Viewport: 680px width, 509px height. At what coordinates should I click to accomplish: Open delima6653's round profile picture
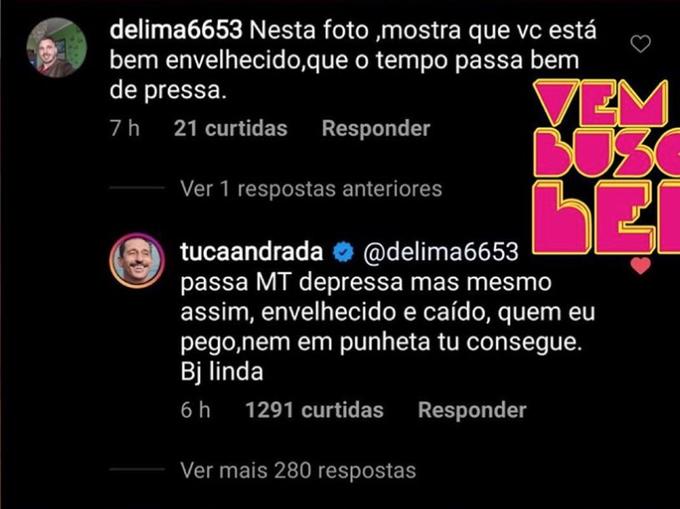click(x=56, y=47)
